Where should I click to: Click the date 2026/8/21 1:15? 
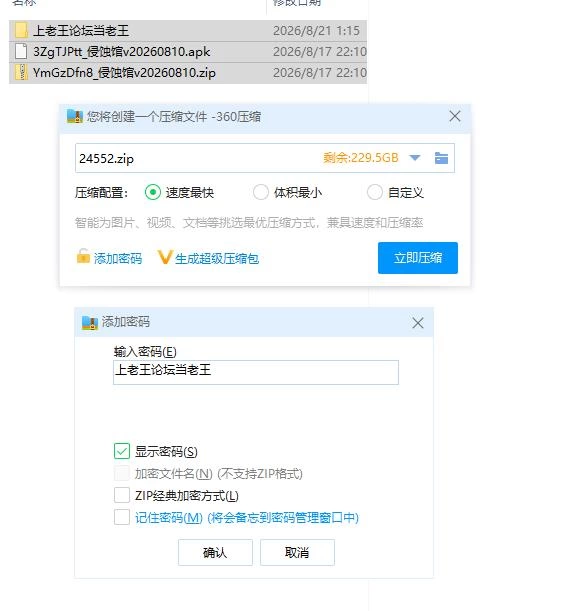point(316,30)
